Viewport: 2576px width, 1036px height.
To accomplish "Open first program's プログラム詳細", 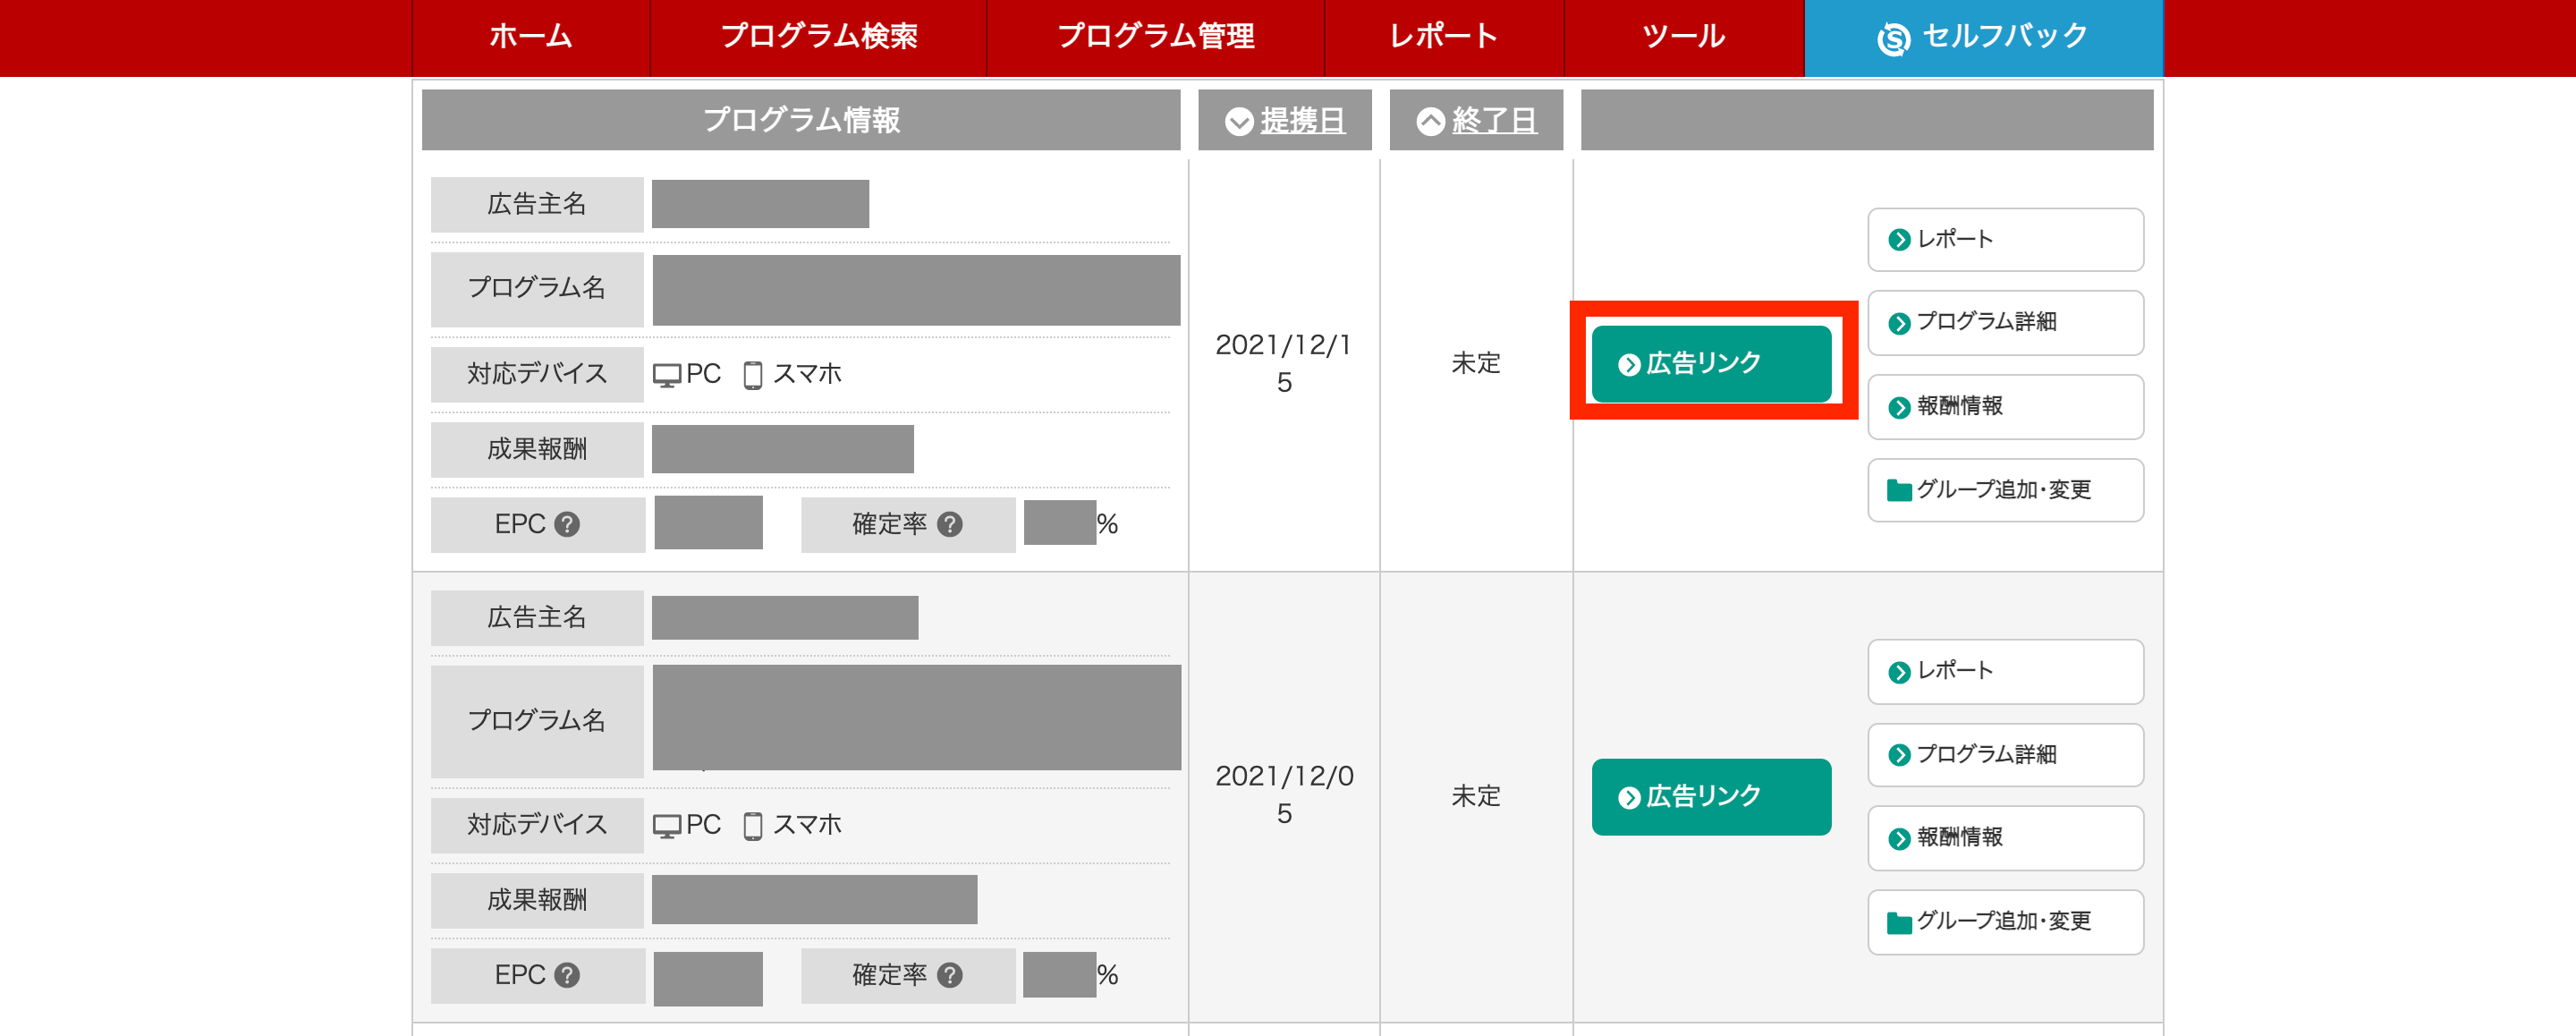I will (x=2004, y=322).
